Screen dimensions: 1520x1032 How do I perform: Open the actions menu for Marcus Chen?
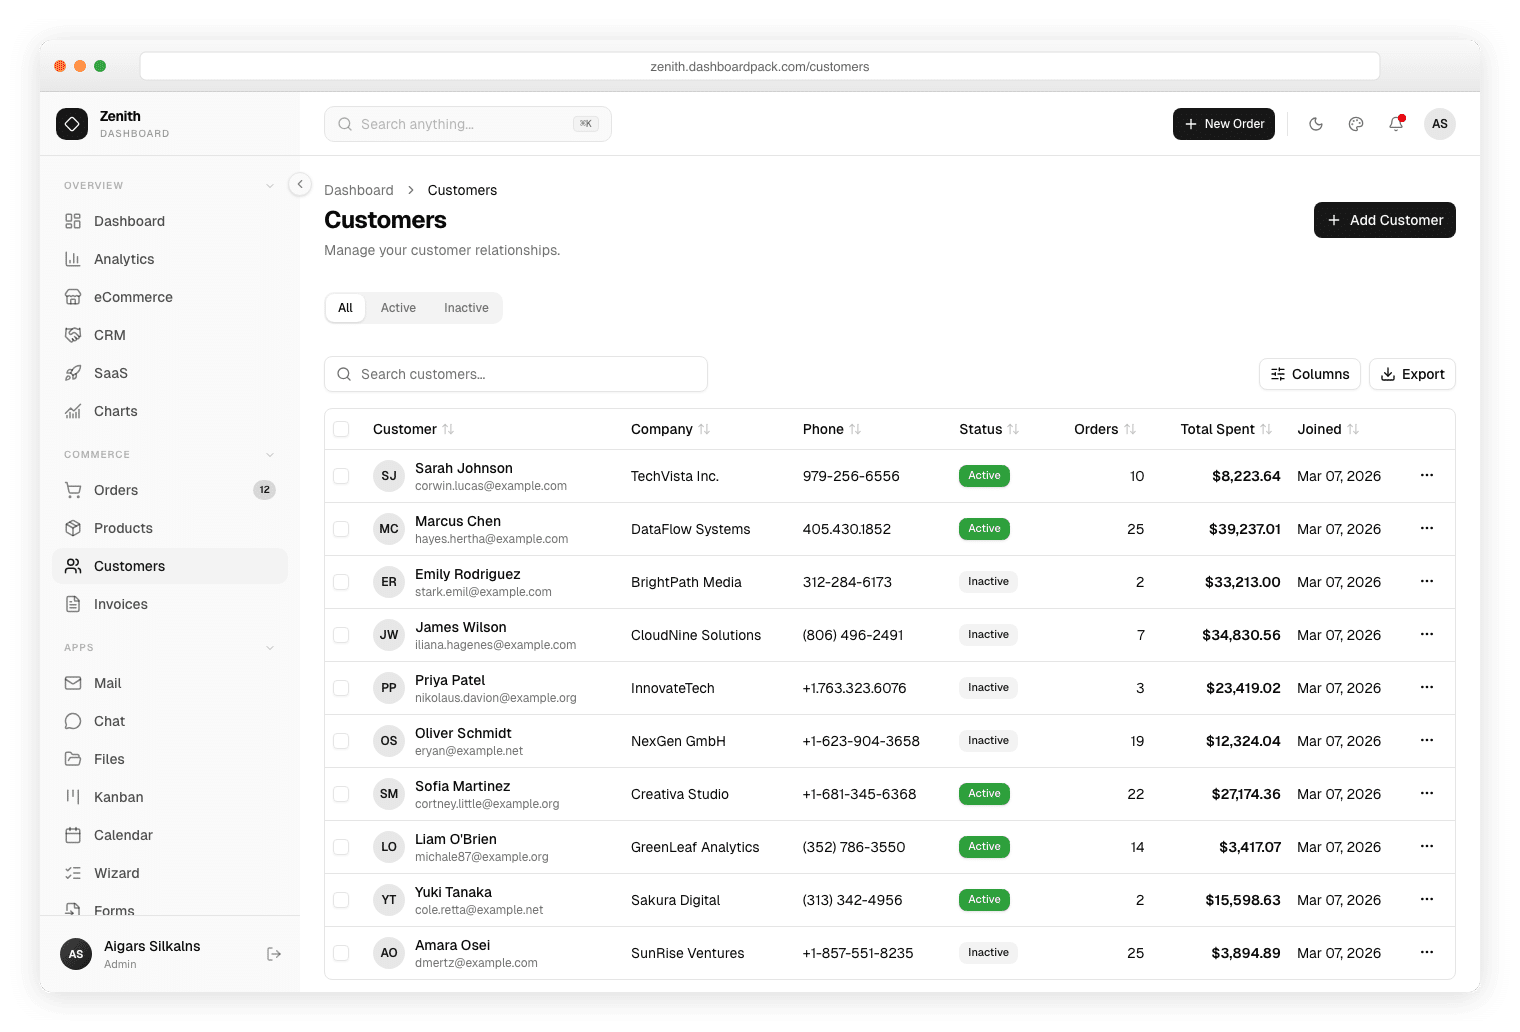(1426, 528)
